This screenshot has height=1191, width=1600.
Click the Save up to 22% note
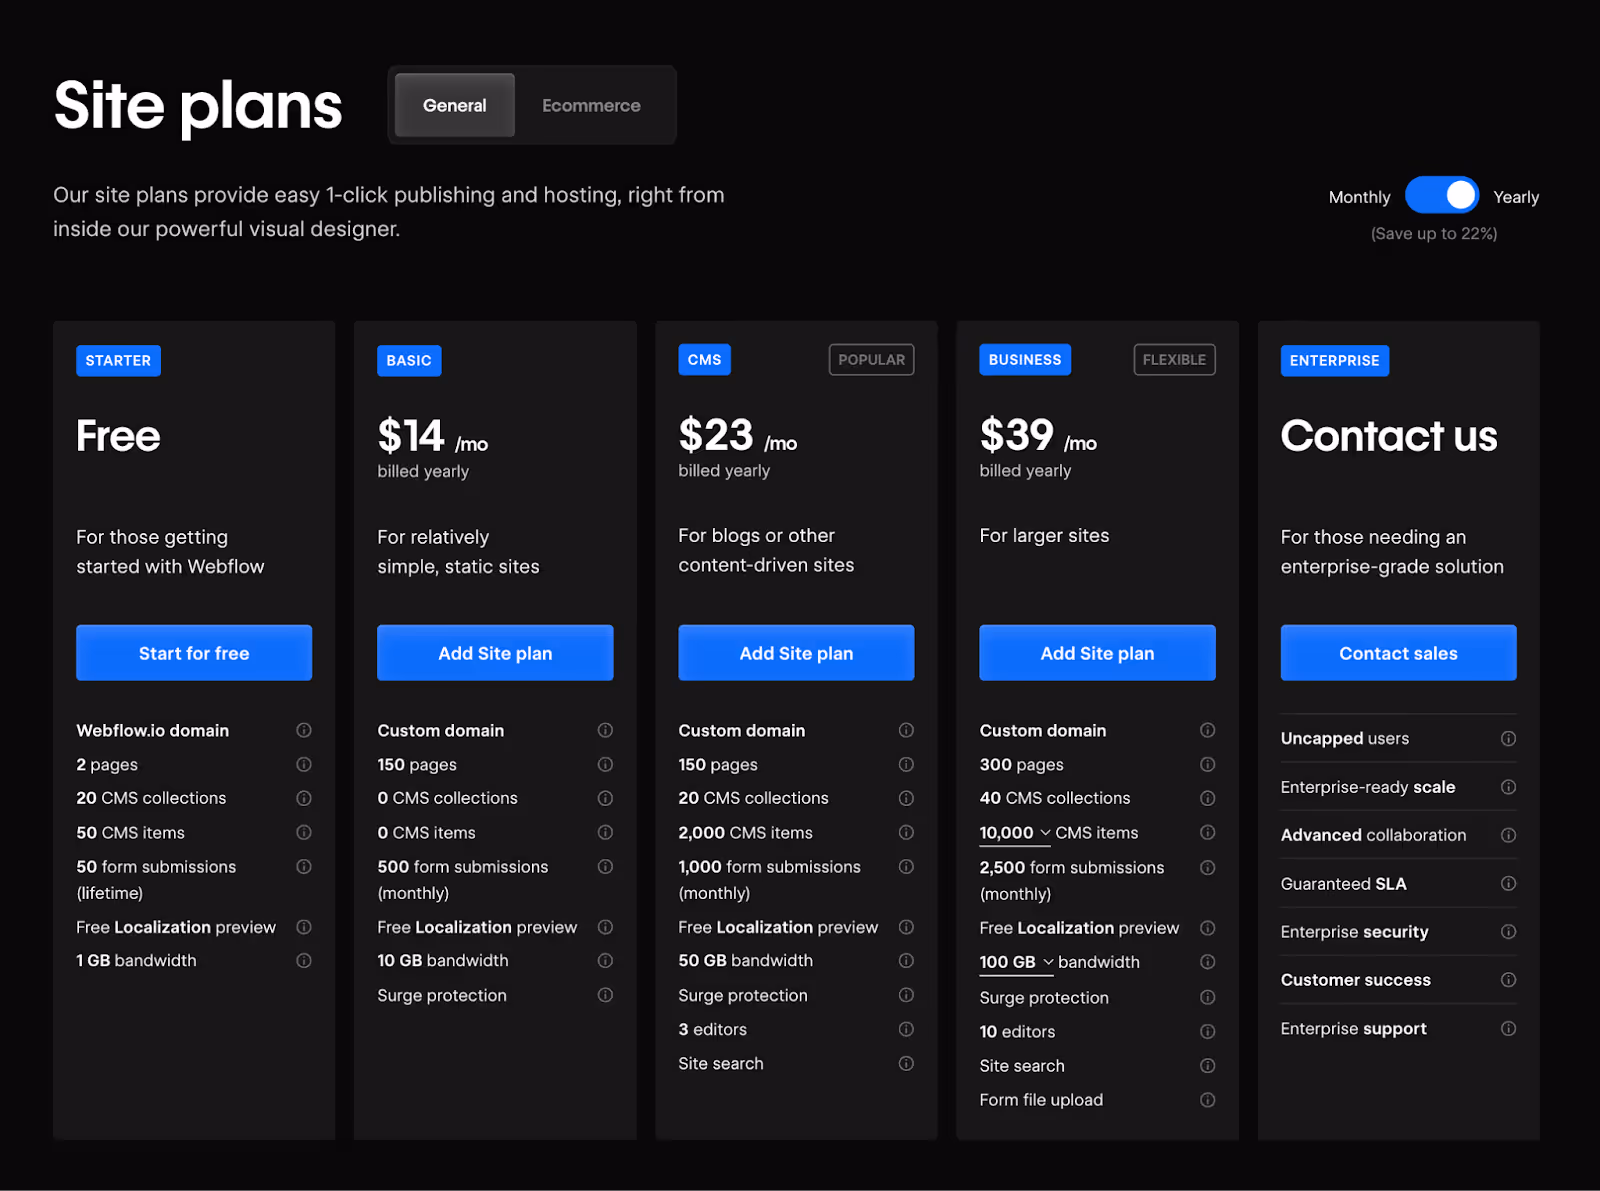coord(1433,233)
